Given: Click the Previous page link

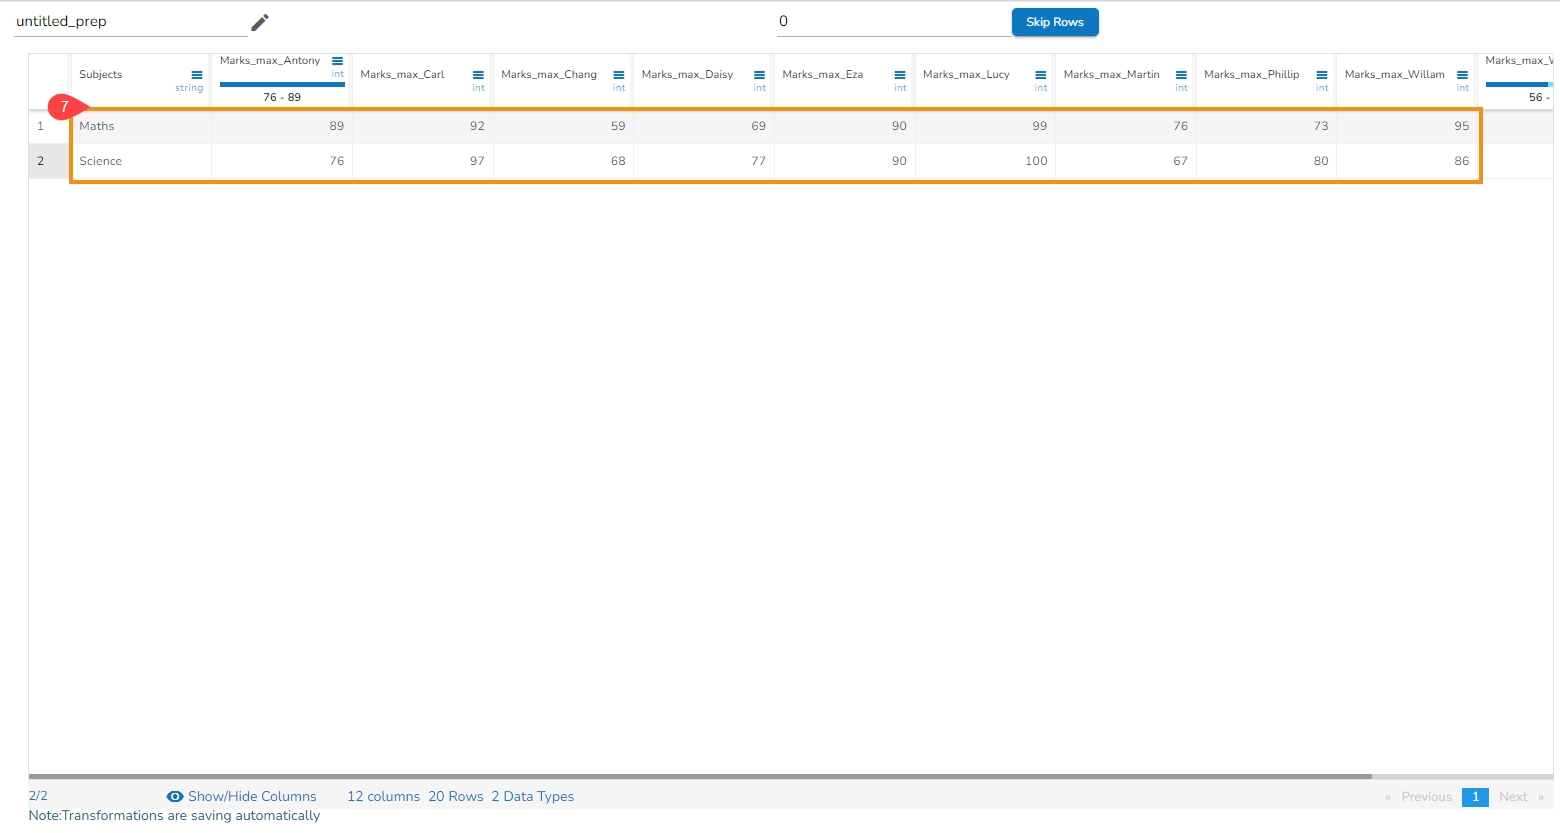Looking at the screenshot, I should [x=1426, y=797].
